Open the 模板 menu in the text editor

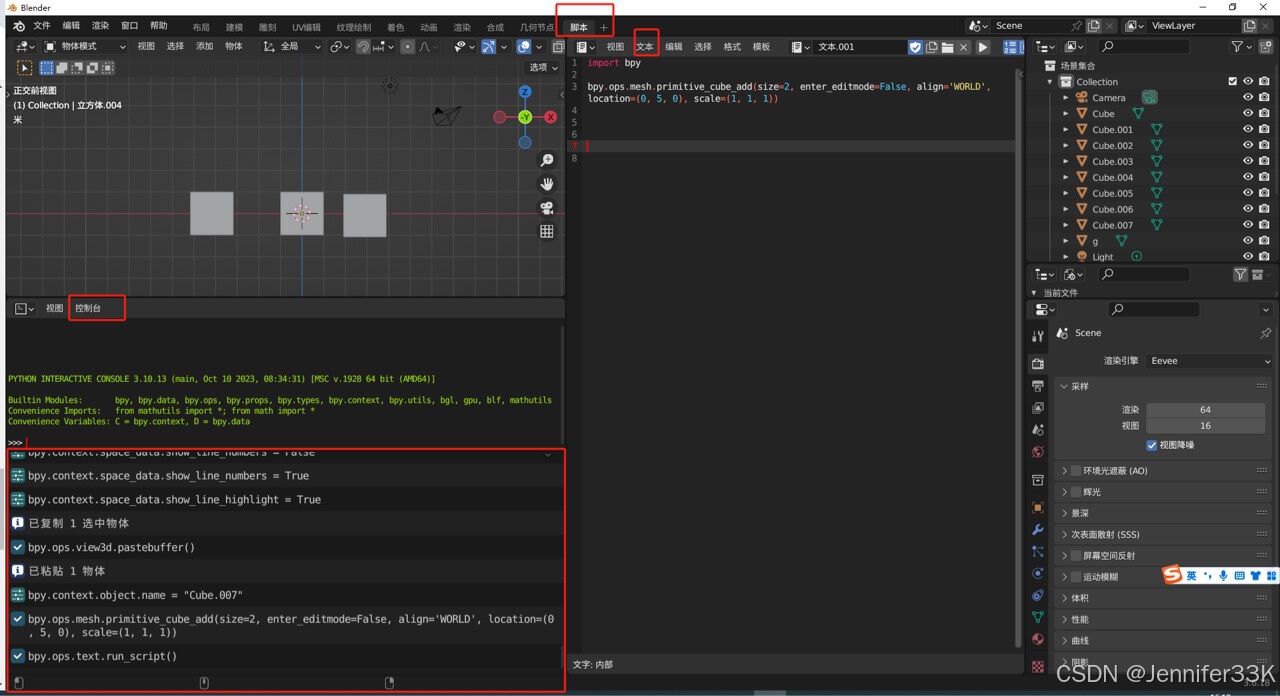pos(761,47)
